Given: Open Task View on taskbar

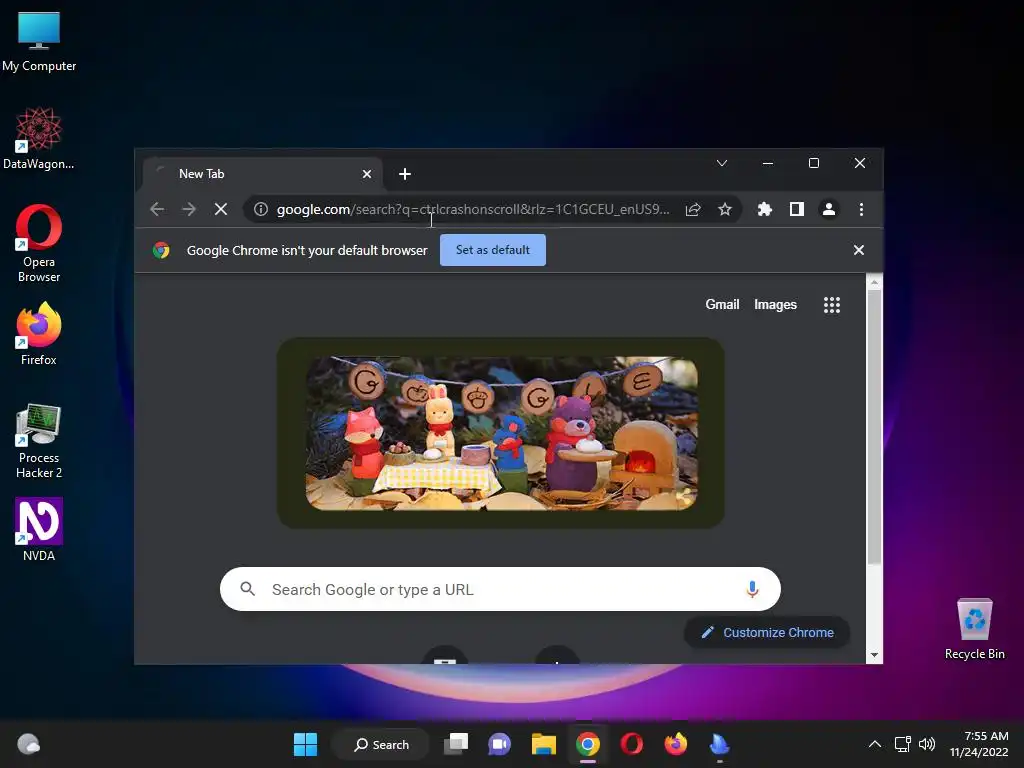Looking at the screenshot, I should coord(456,744).
